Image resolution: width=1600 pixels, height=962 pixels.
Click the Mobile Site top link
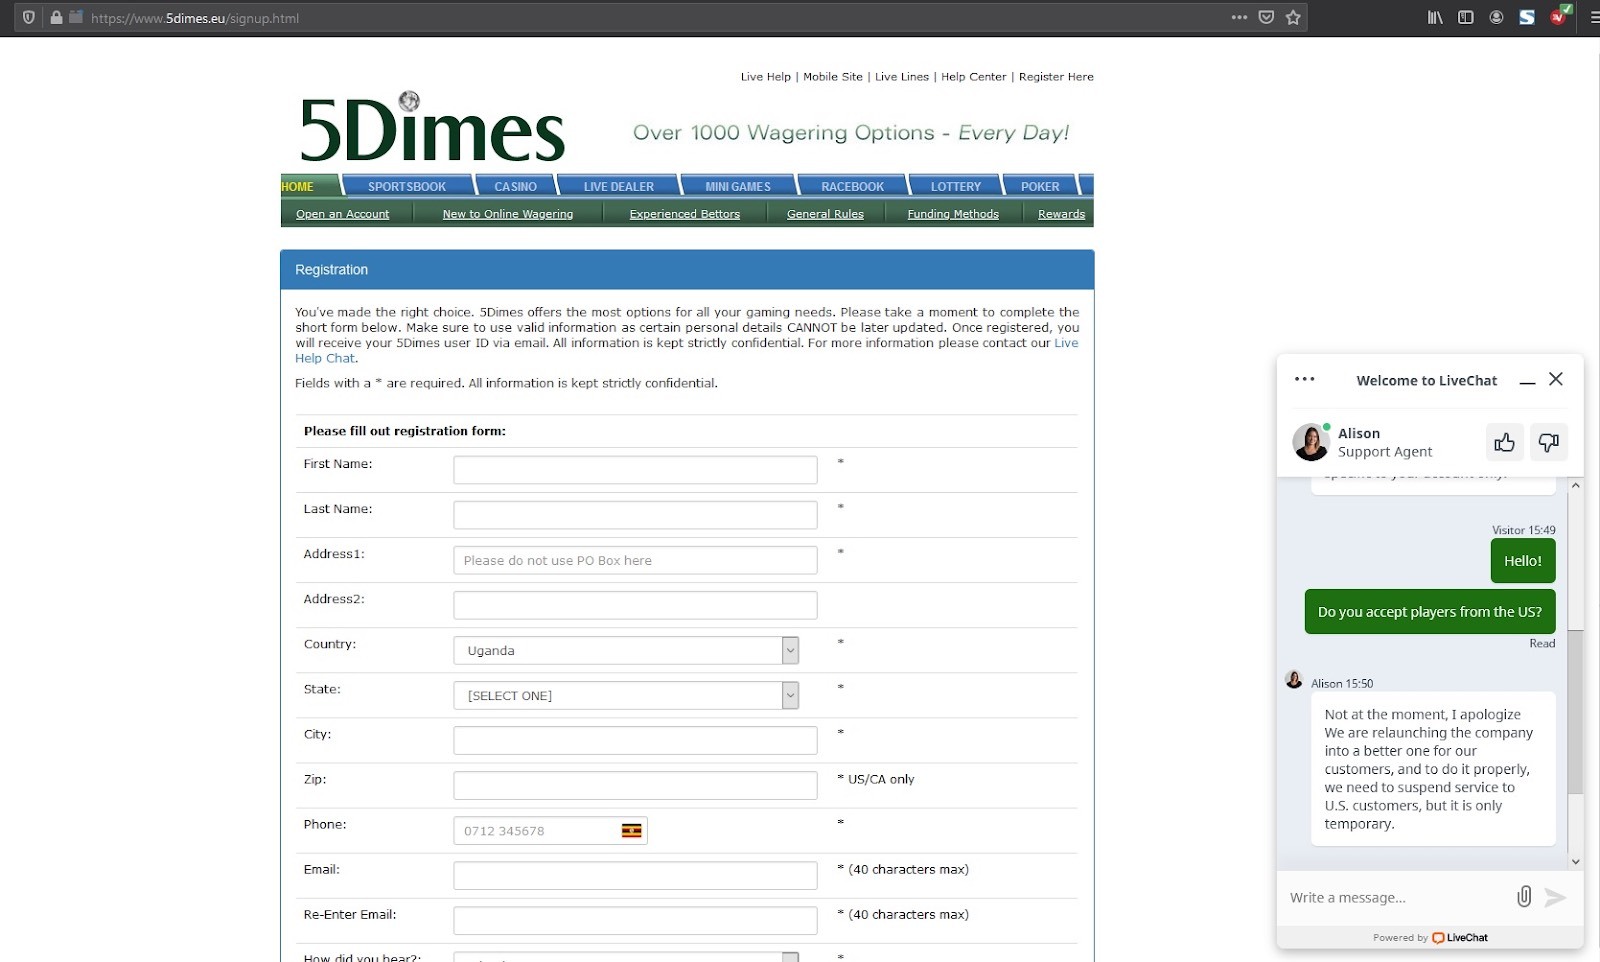832,77
